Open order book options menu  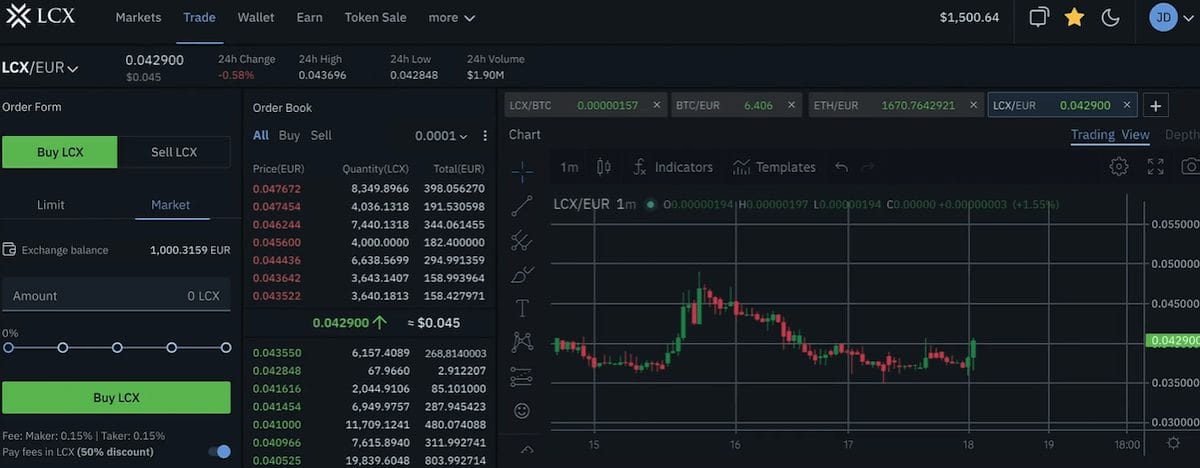(x=485, y=136)
